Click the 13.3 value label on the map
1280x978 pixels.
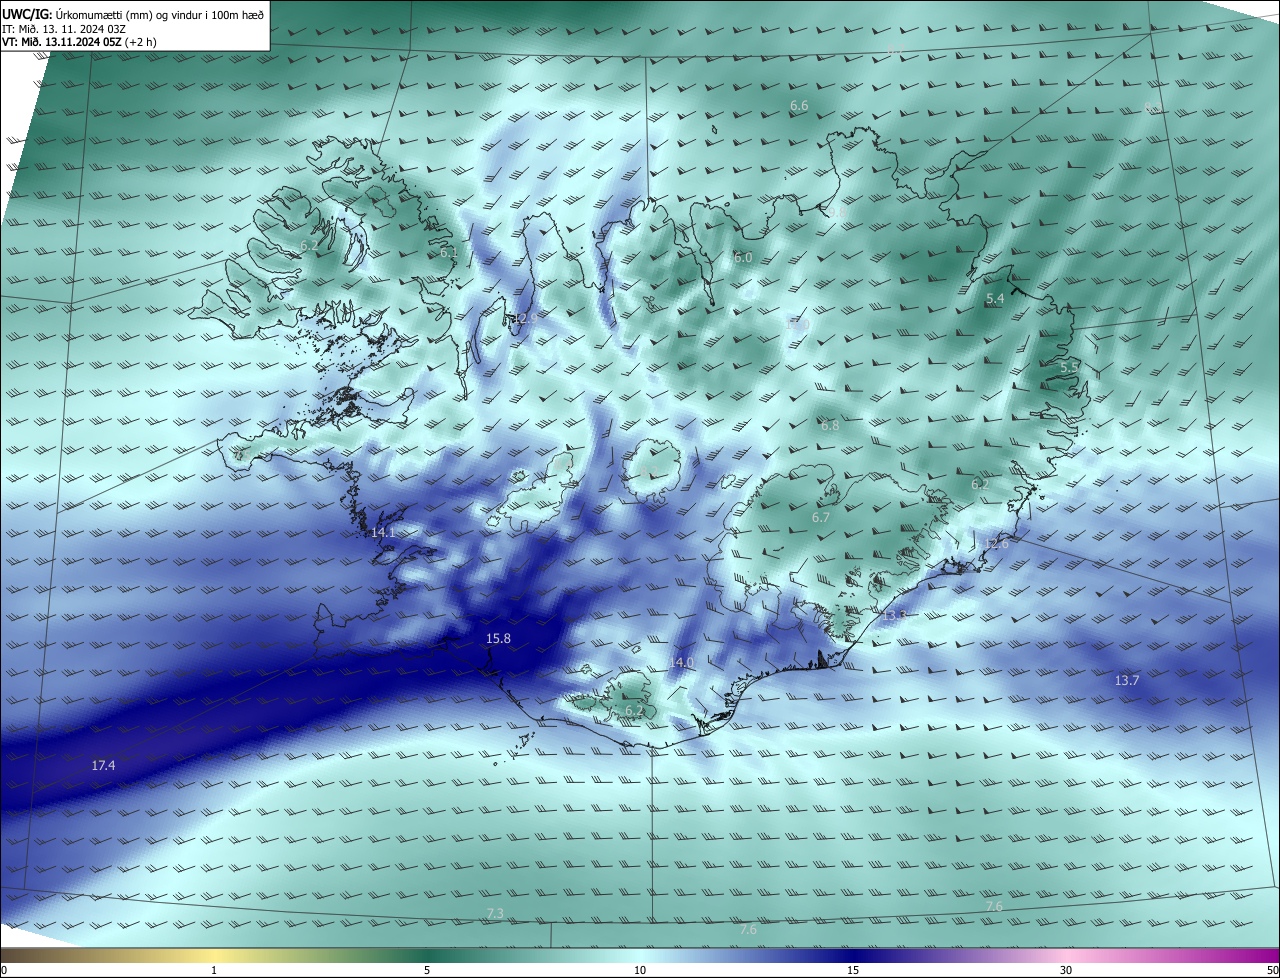tap(894, 616)
